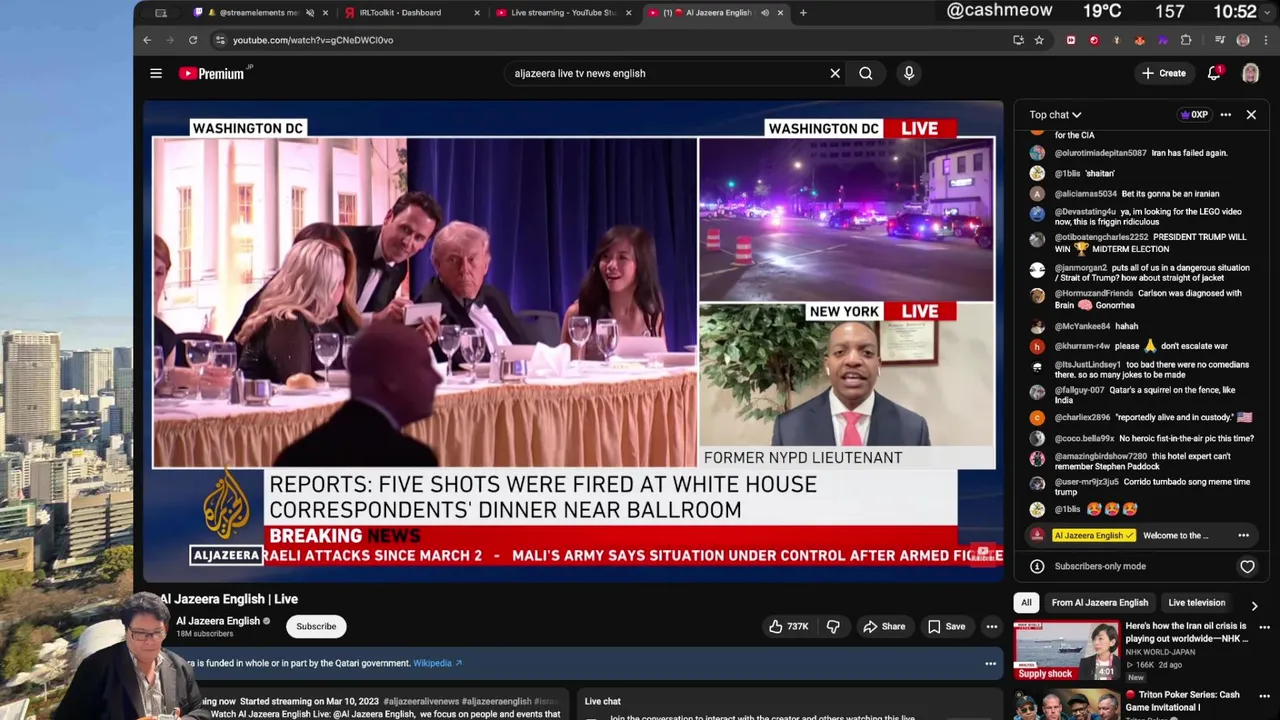This screenshot has width=1280, height=720.
Task: Open the account avatar menu
Action: (x=1250, y=73)
